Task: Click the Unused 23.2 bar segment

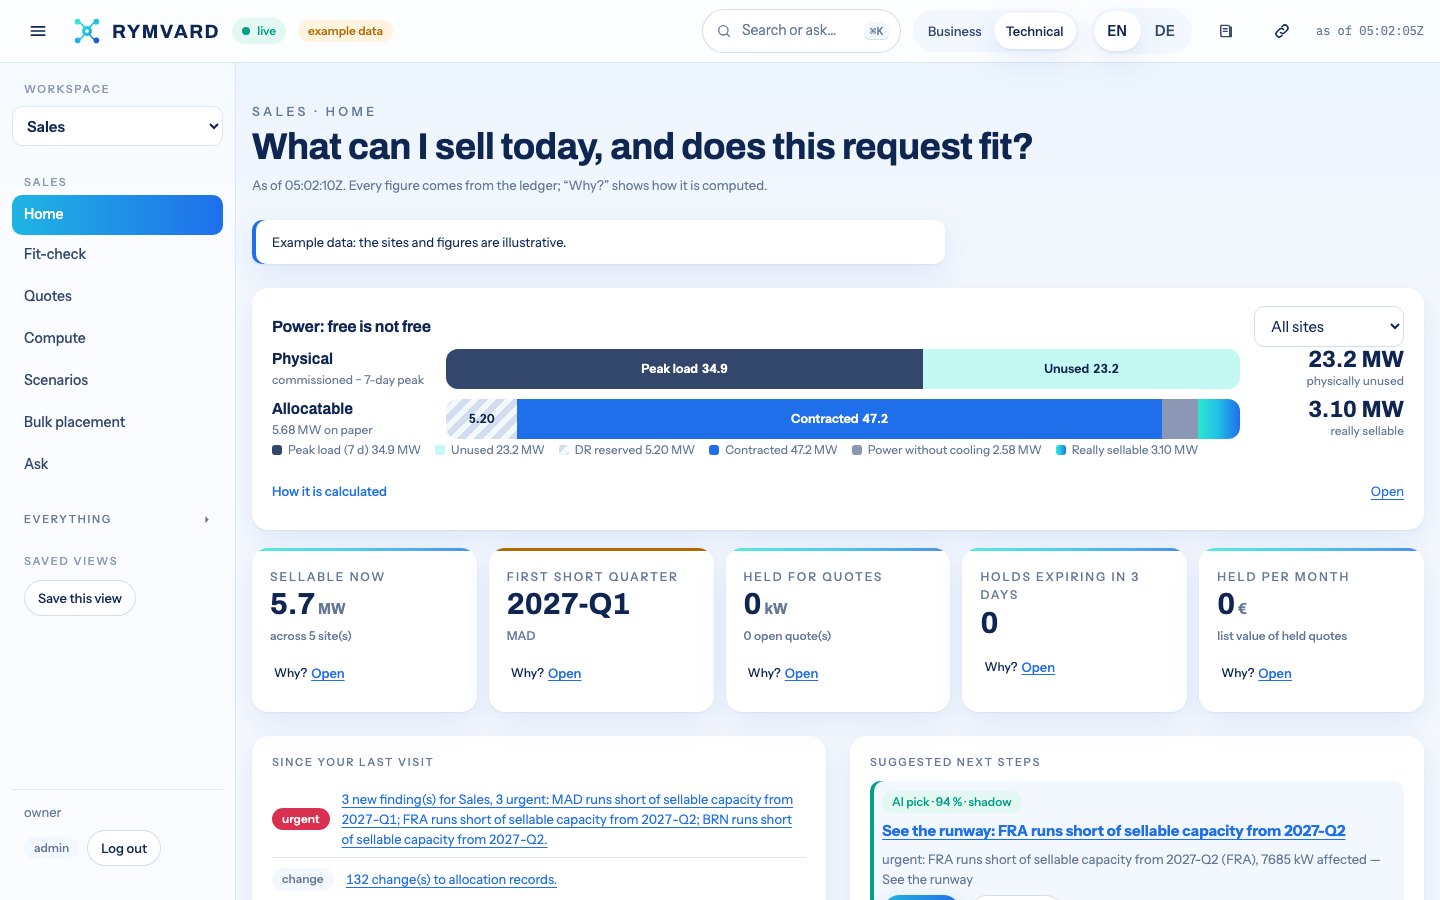Action: pyautogui.click(x=1081, y=369)
